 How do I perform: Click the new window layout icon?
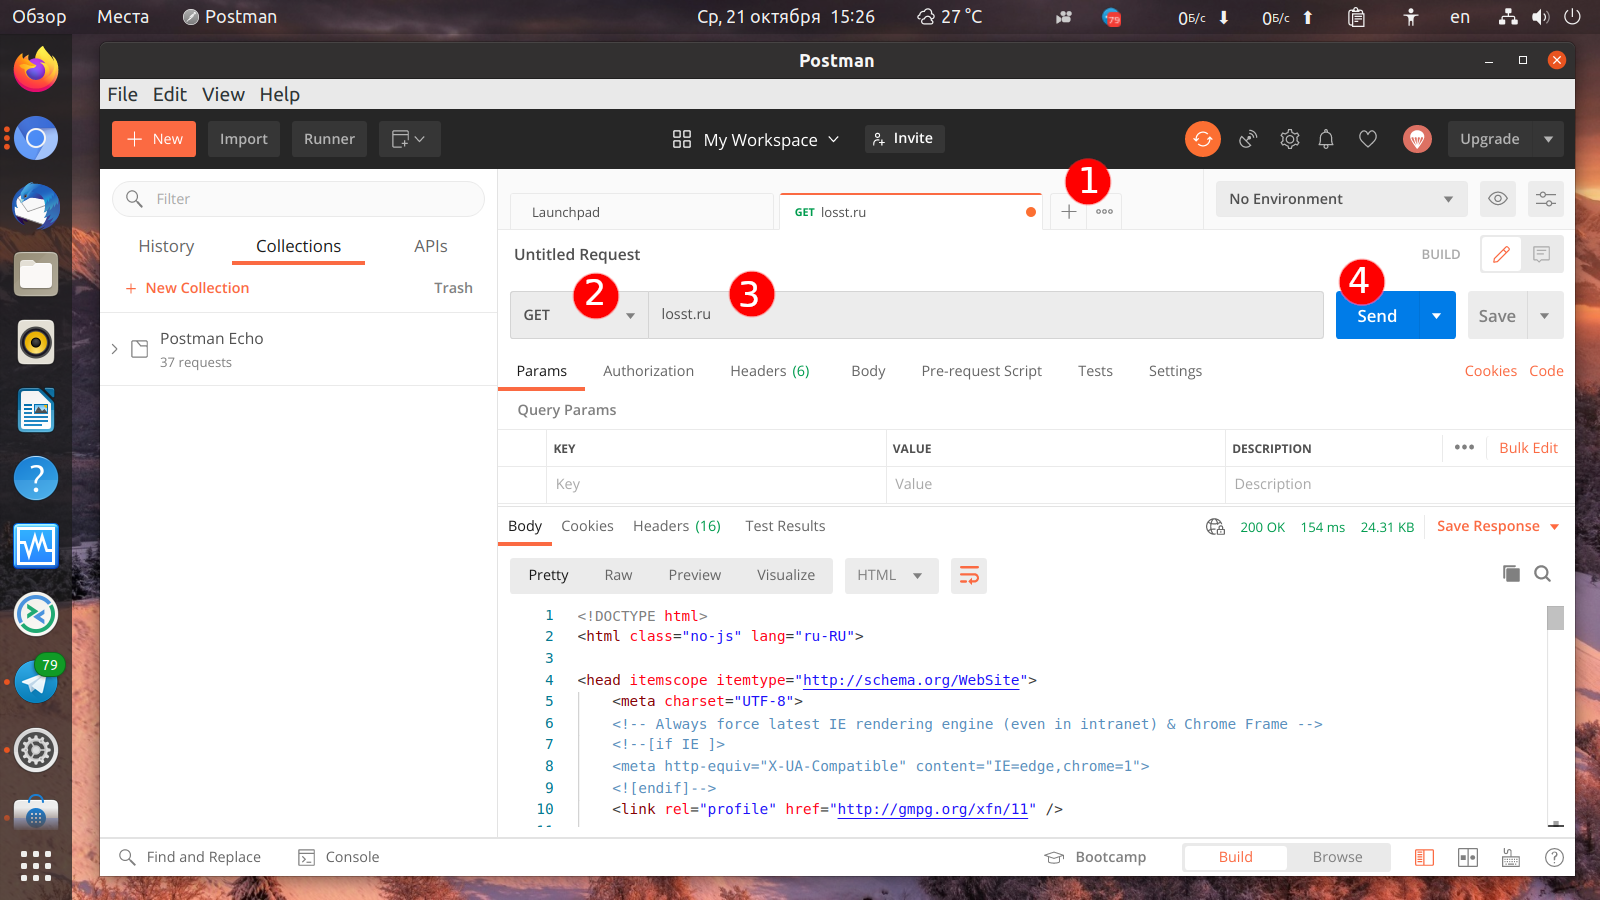point(409,139)
